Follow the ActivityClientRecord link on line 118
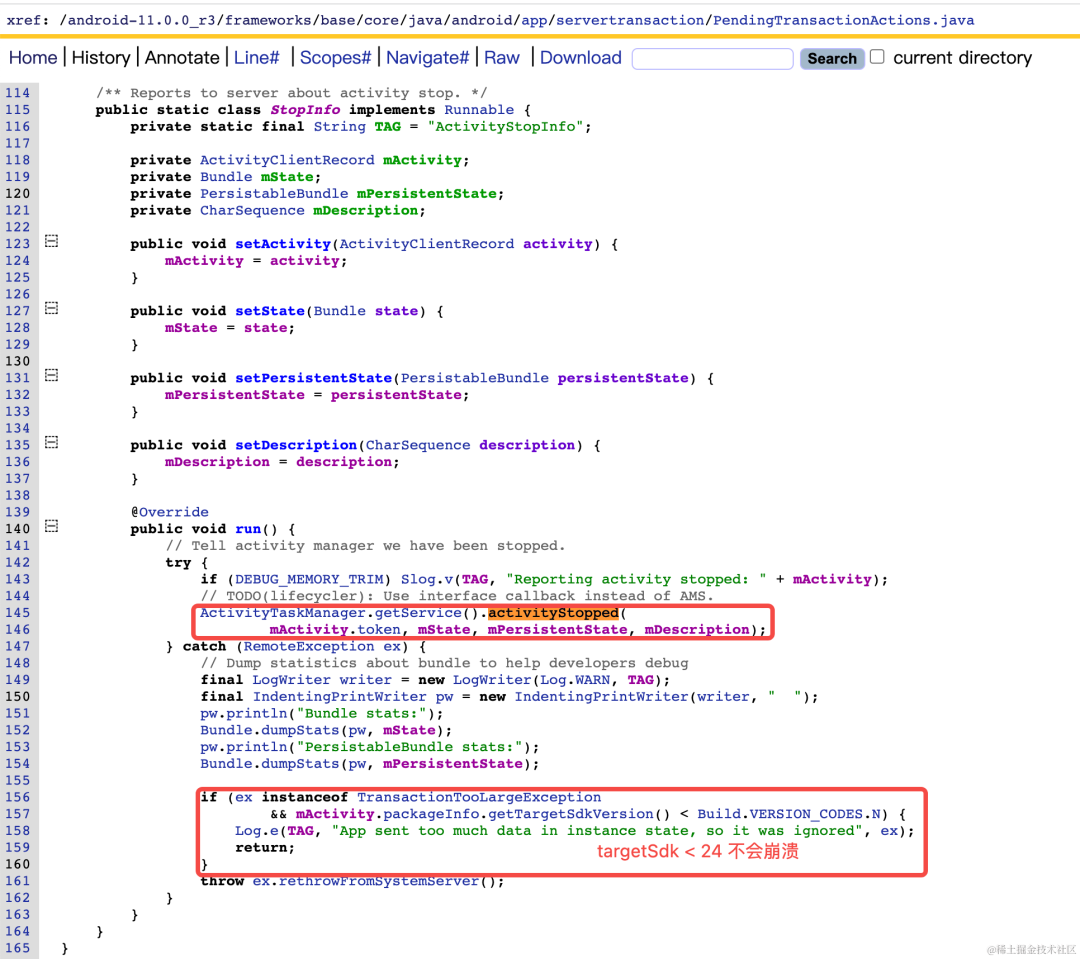Viewport: 1080px width, 959px height. pyautogui.click(x=287, y=161)
